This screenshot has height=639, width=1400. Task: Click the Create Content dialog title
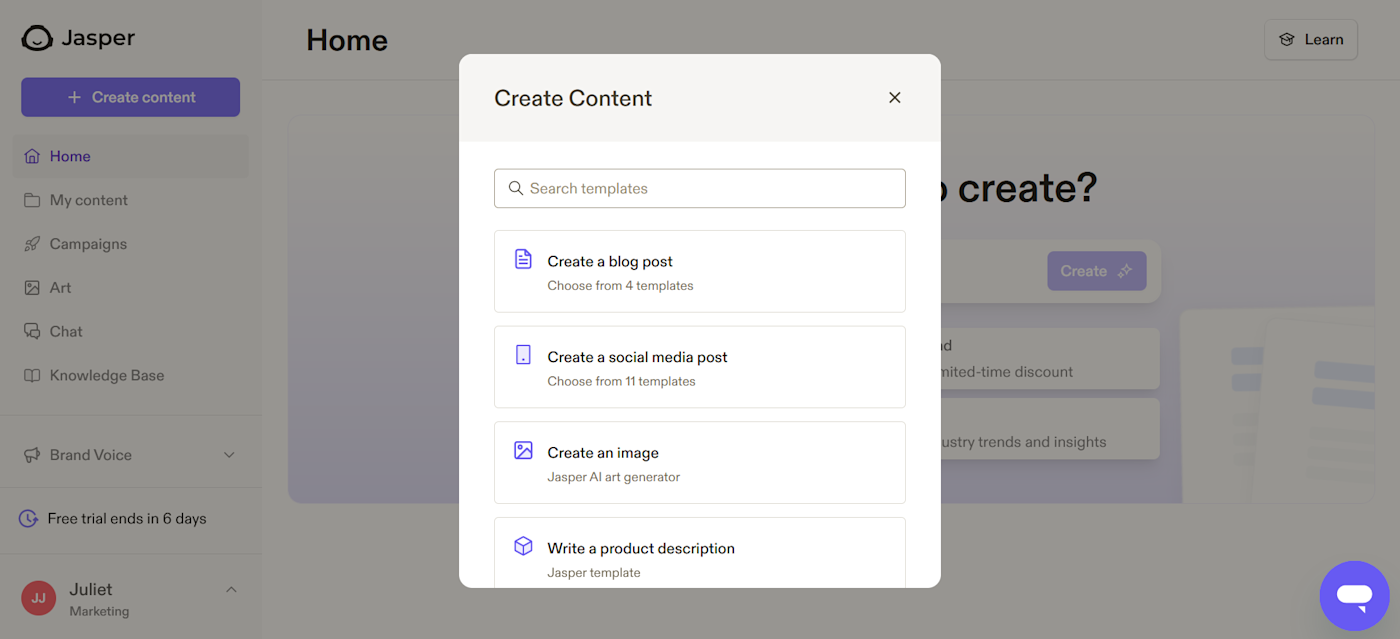point(573,98)
